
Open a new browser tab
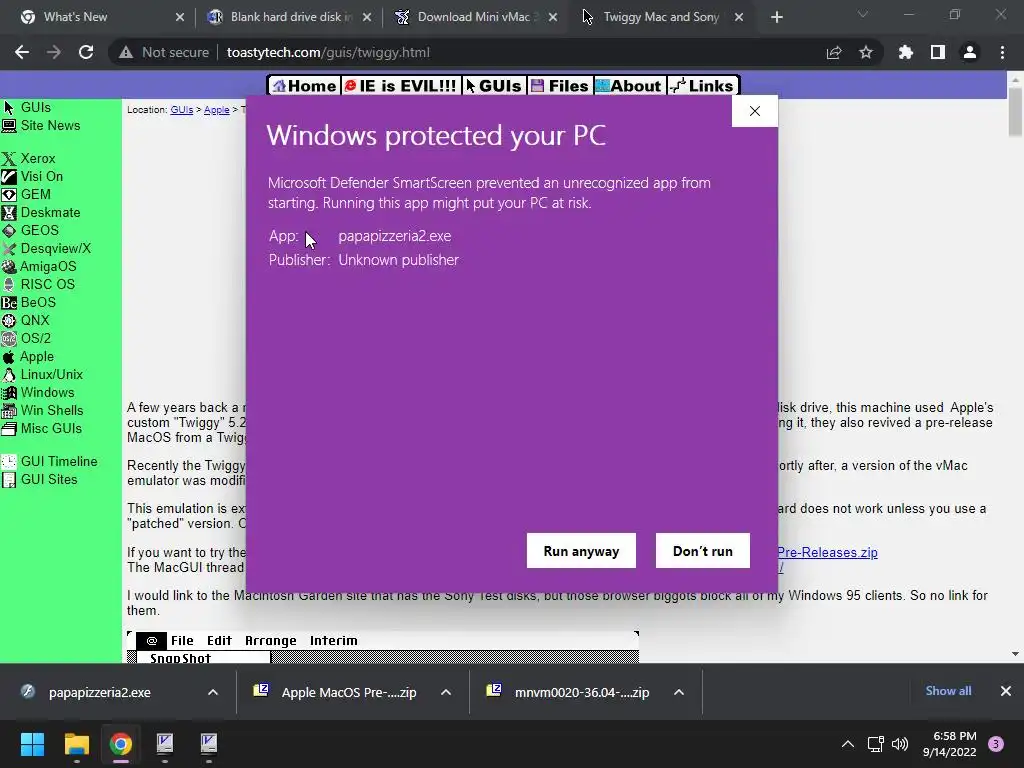pyautogui.click(x=776, y=17)
